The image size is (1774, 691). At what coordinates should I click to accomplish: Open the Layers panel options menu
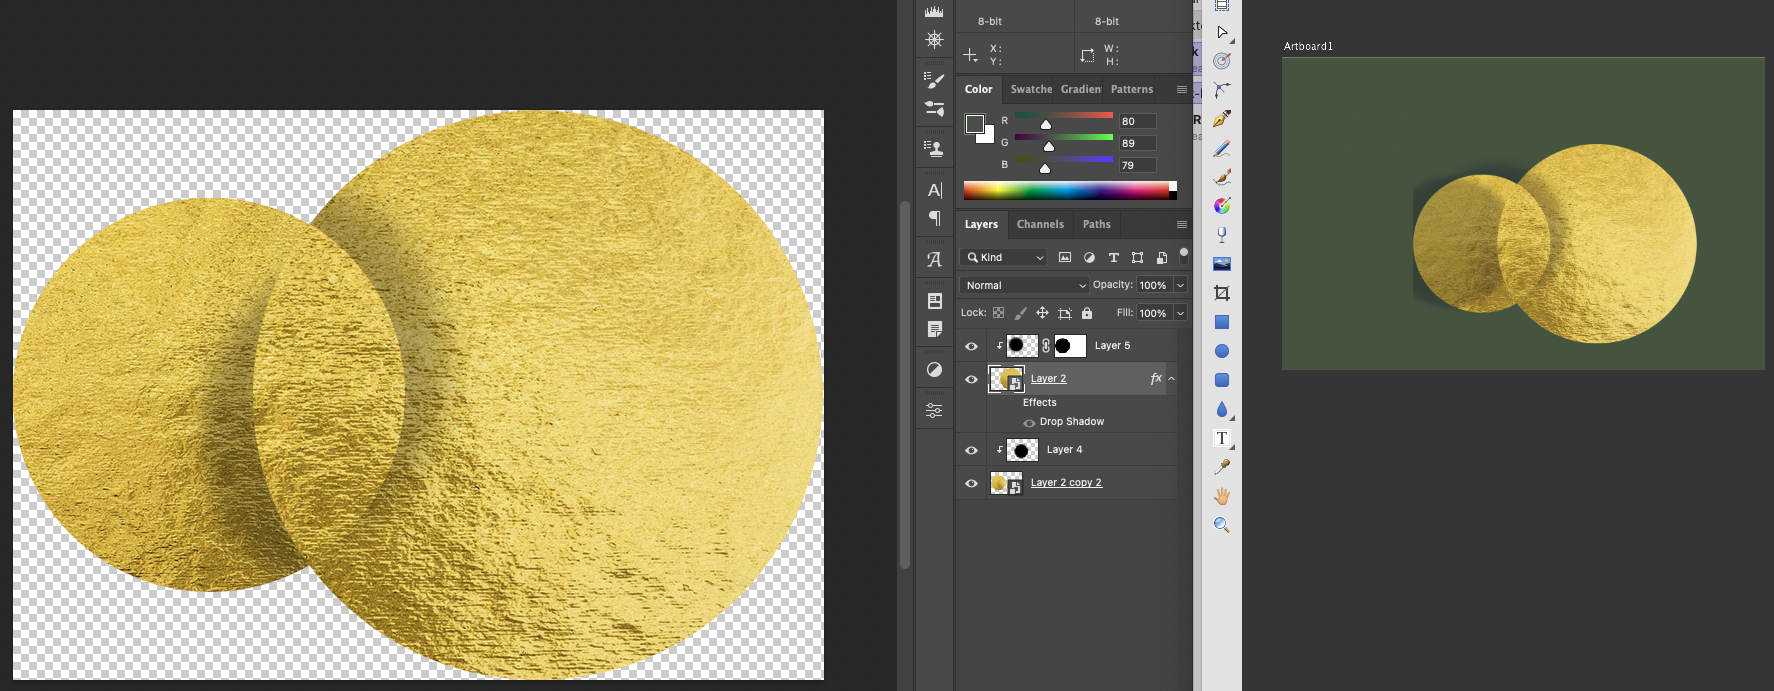(x=1181, y=224)
